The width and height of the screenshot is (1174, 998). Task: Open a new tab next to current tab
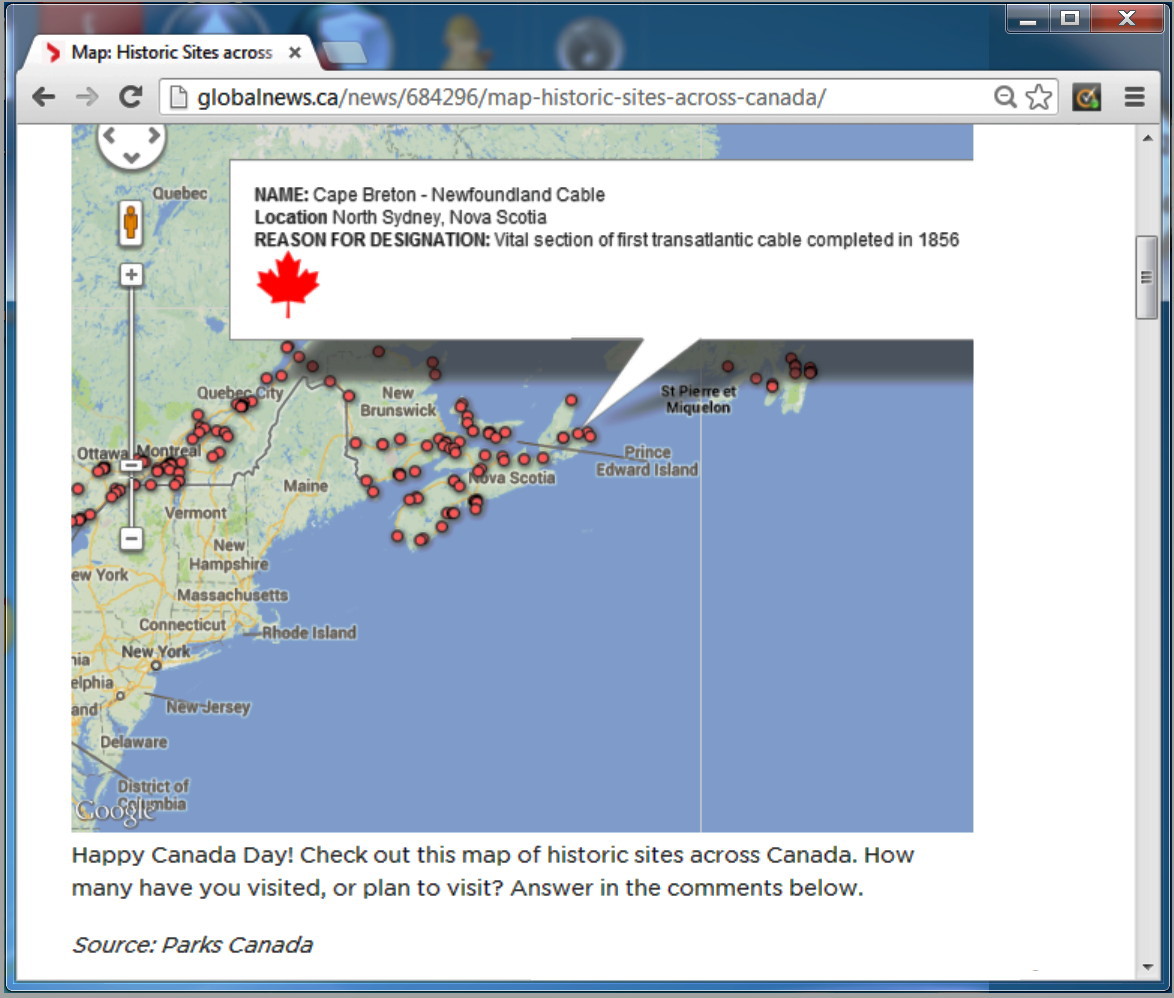(345, 53)
